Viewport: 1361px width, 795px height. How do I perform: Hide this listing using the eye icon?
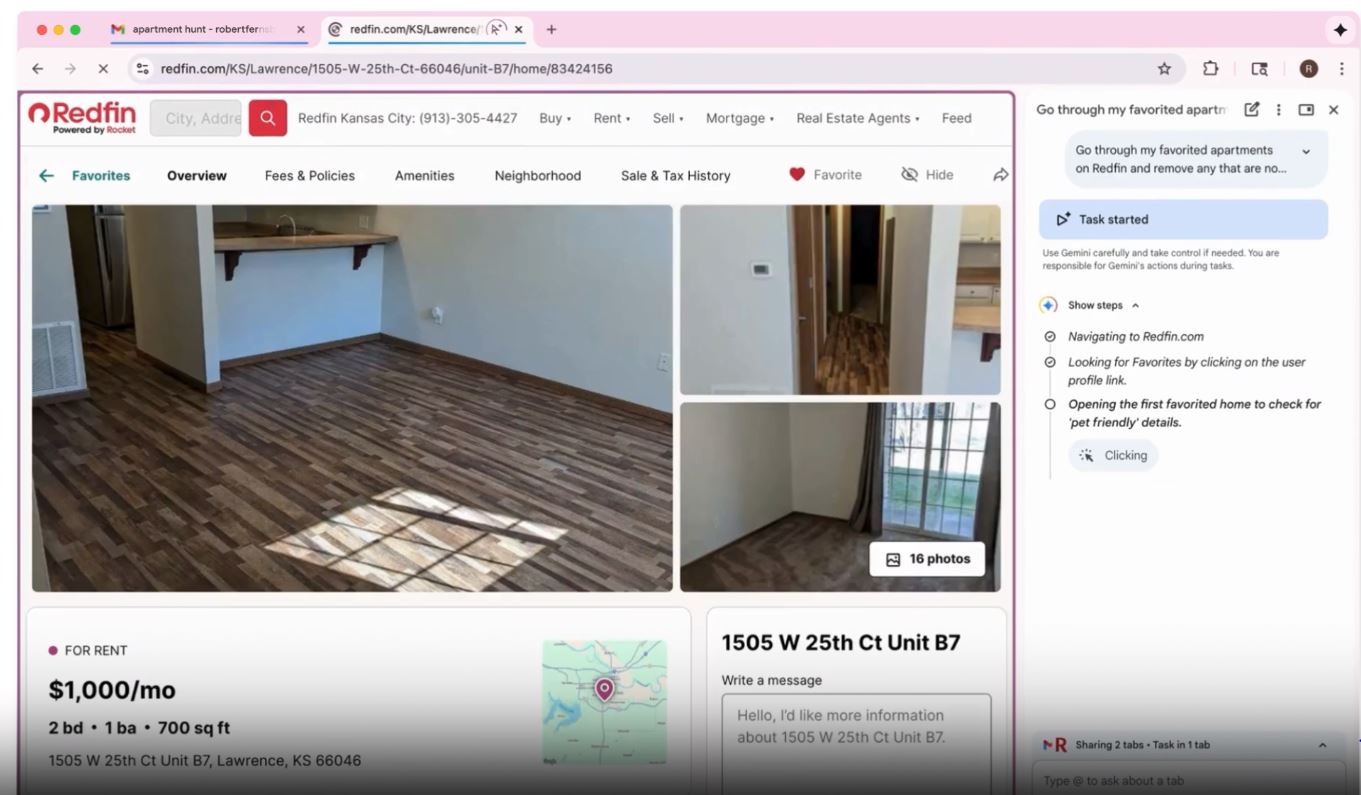(x=911, y=174)
